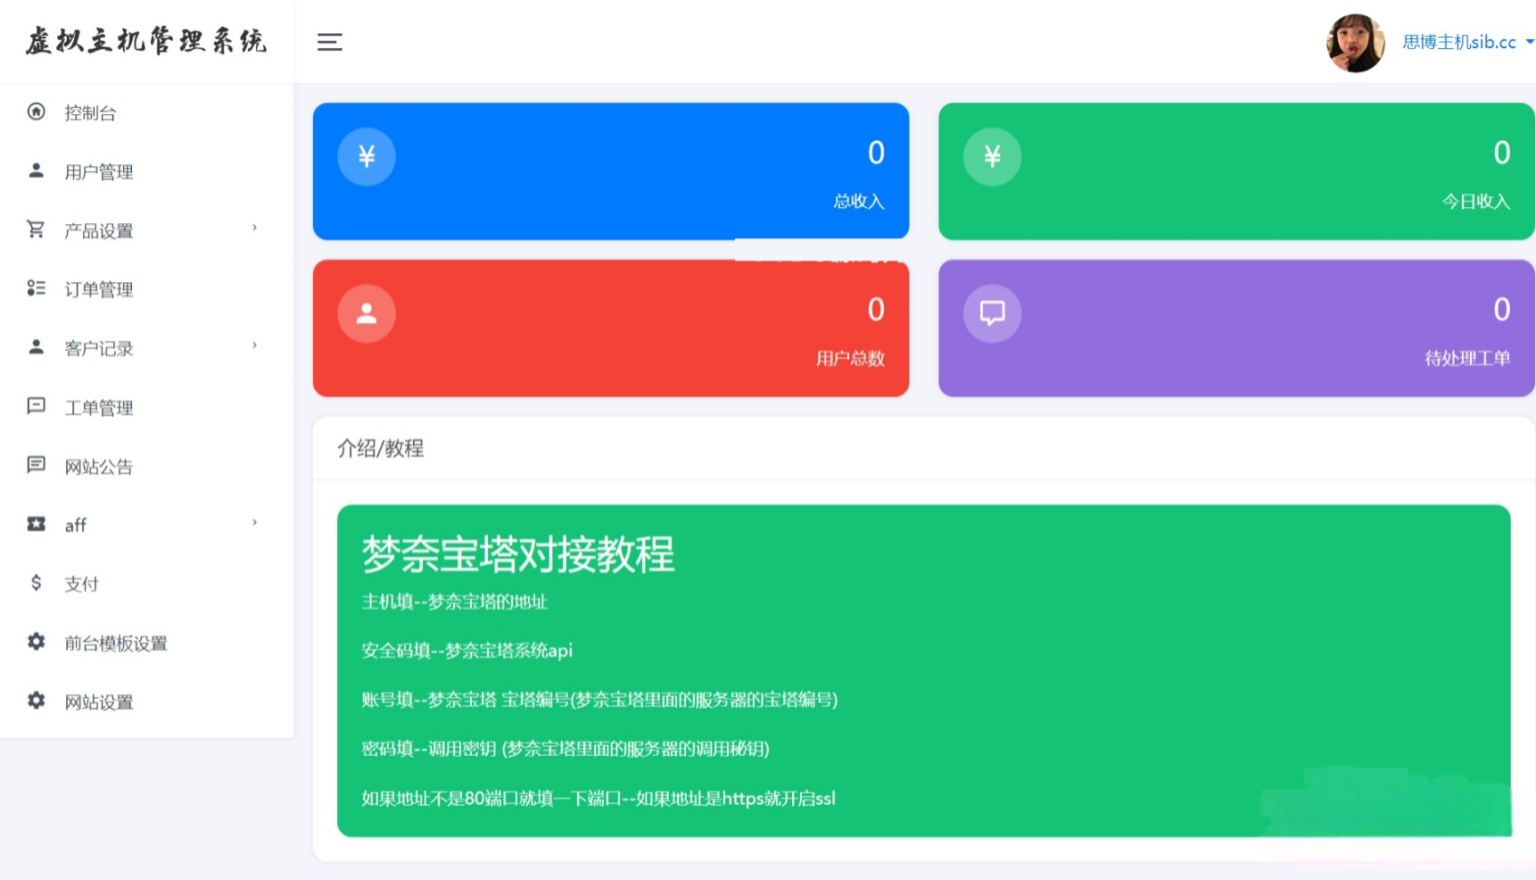
Task: Open the 网站公告 menu item
Action: coord(97,466)
